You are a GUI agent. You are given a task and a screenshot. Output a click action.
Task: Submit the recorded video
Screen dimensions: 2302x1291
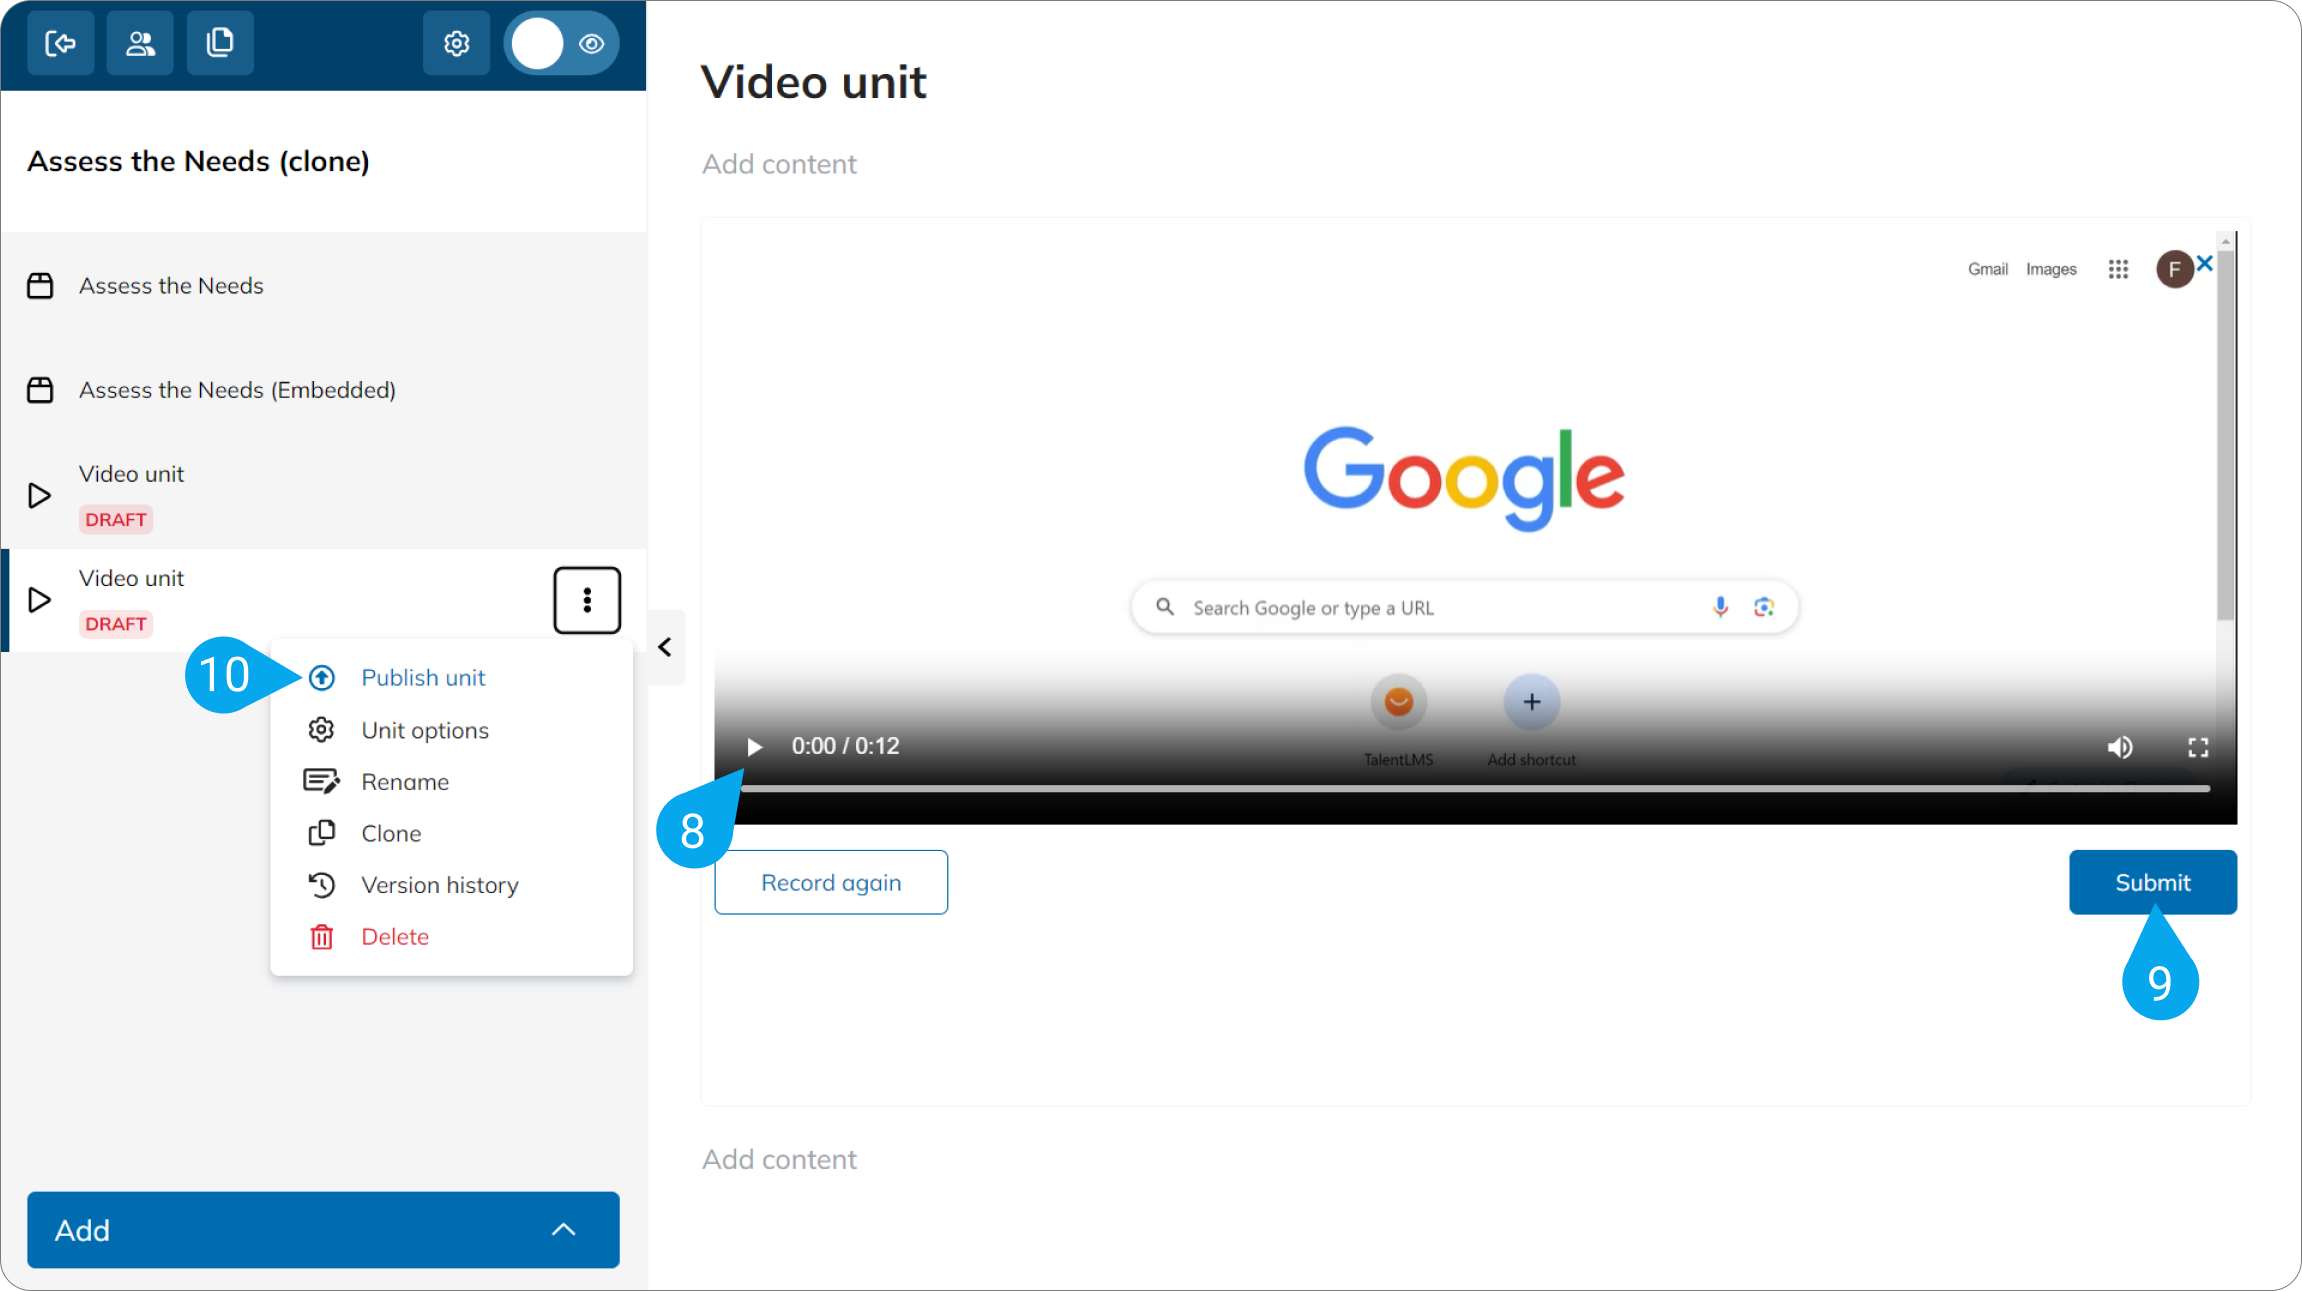[2153, 882]
